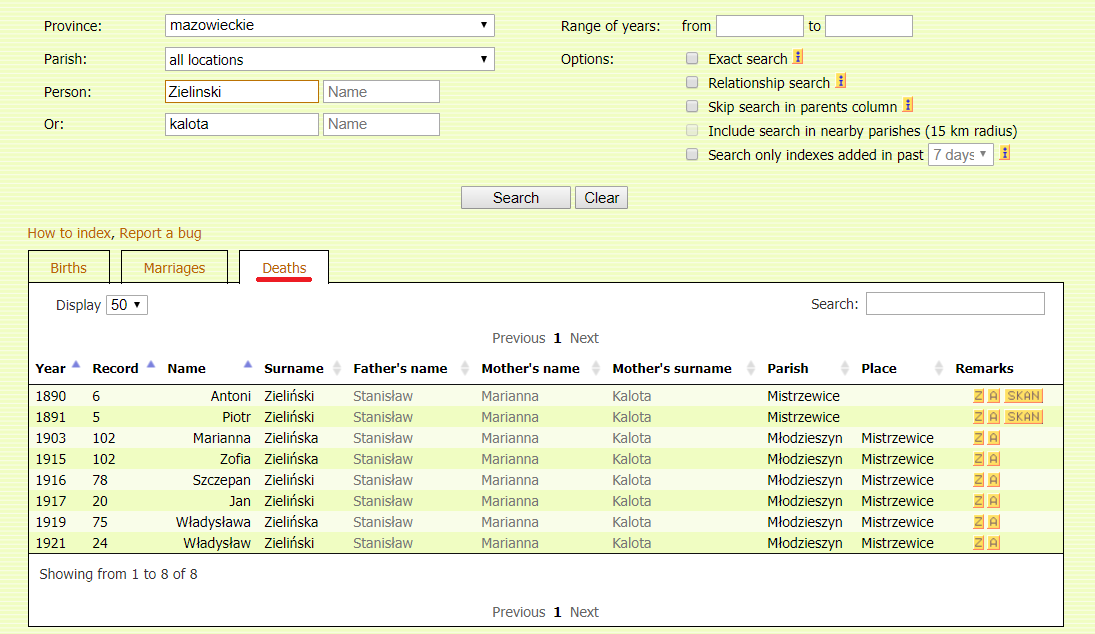Click the Z icon in the 1903 Marianna row
This screenshot has height=634, width=1095.
[x=979, y=438]
